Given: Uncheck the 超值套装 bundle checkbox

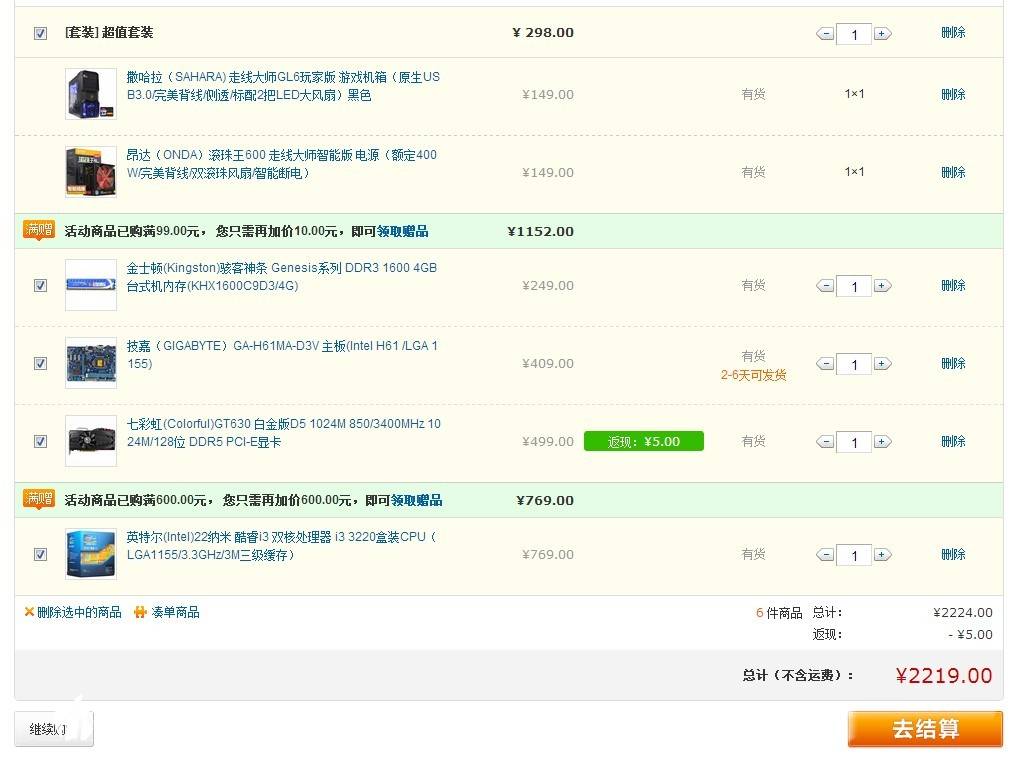Looking at the screenshot, I should pyautogui.click(x=40, y=33).
